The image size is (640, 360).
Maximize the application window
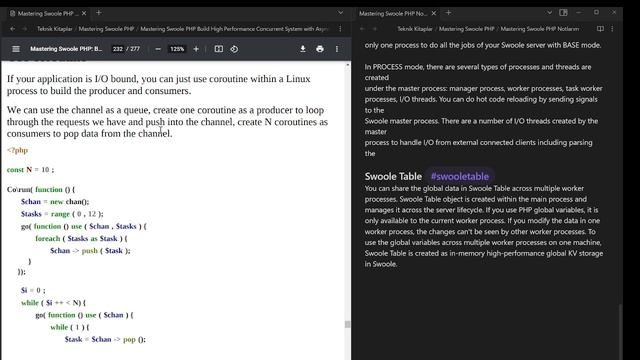596,13
